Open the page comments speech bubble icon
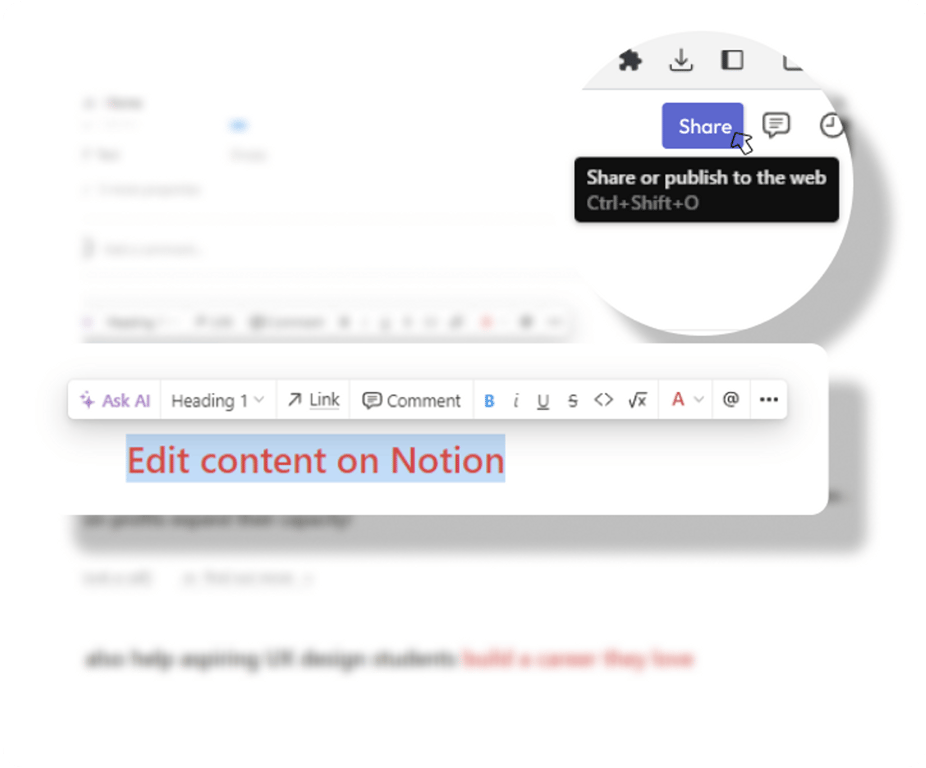 (776, 125)
